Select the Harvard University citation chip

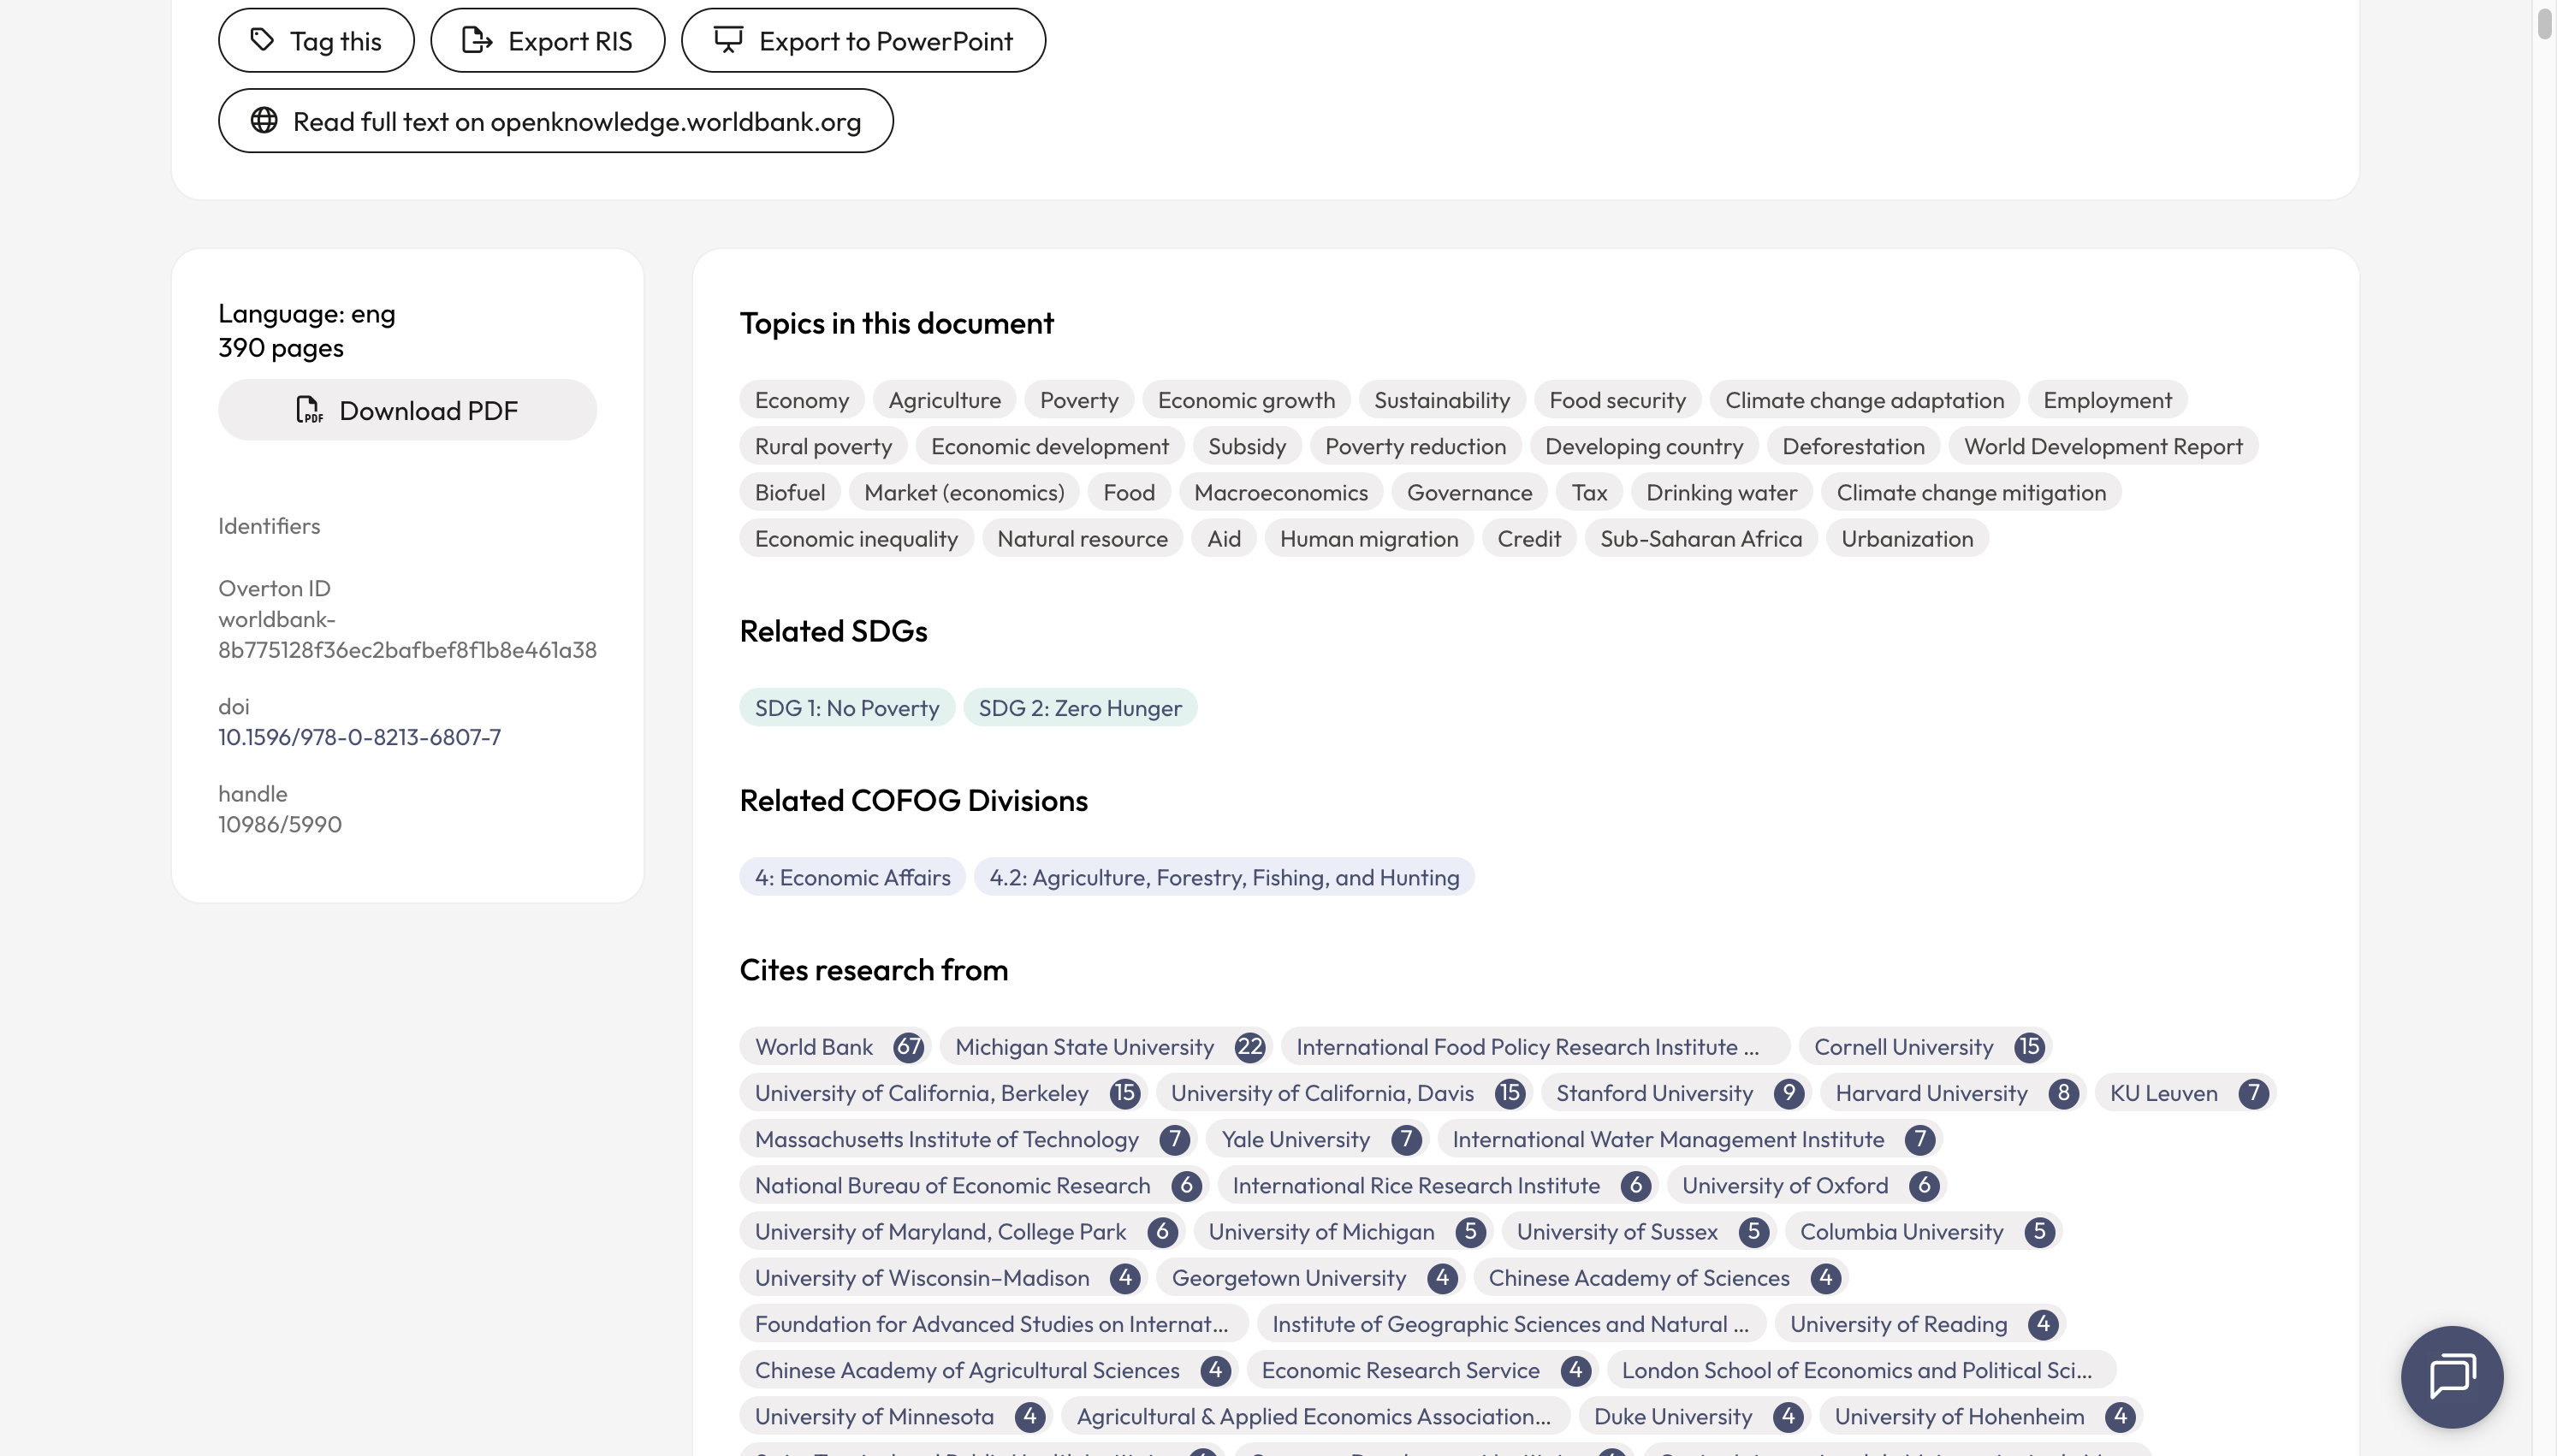(1953, 1092)
